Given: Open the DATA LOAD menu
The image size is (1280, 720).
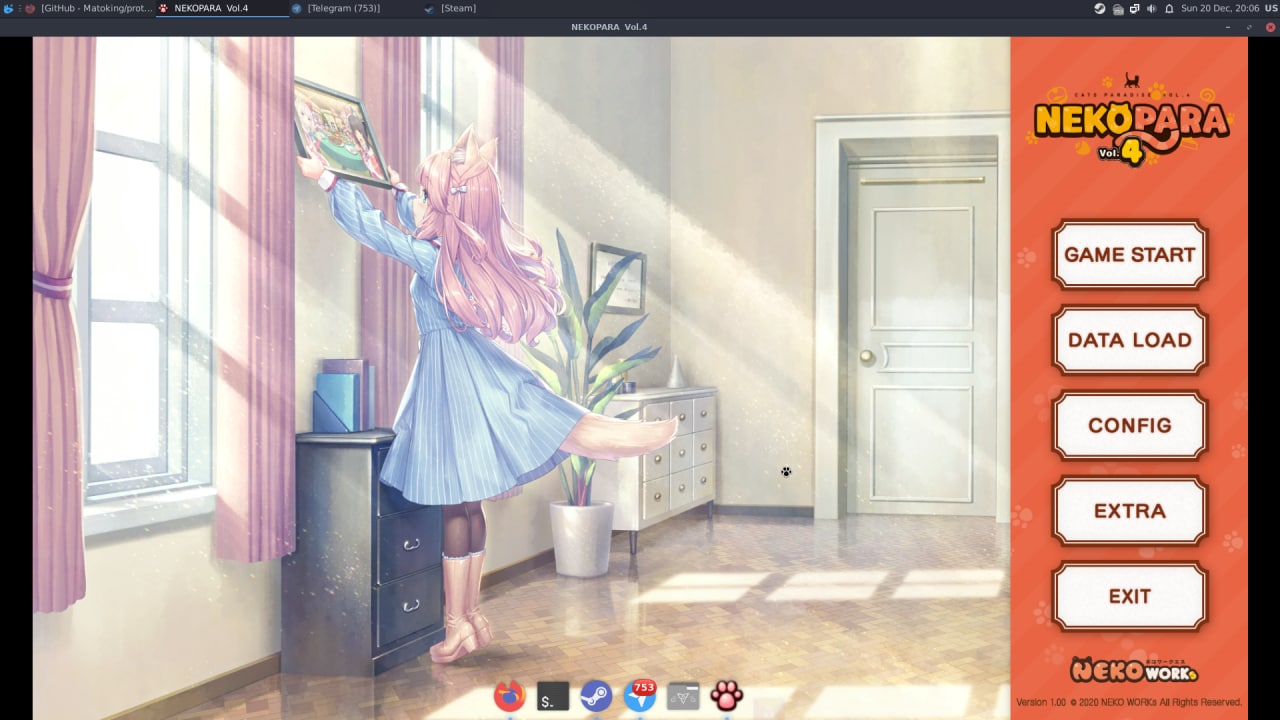Looking at the screenshot, I should (x=1129, y=340).
